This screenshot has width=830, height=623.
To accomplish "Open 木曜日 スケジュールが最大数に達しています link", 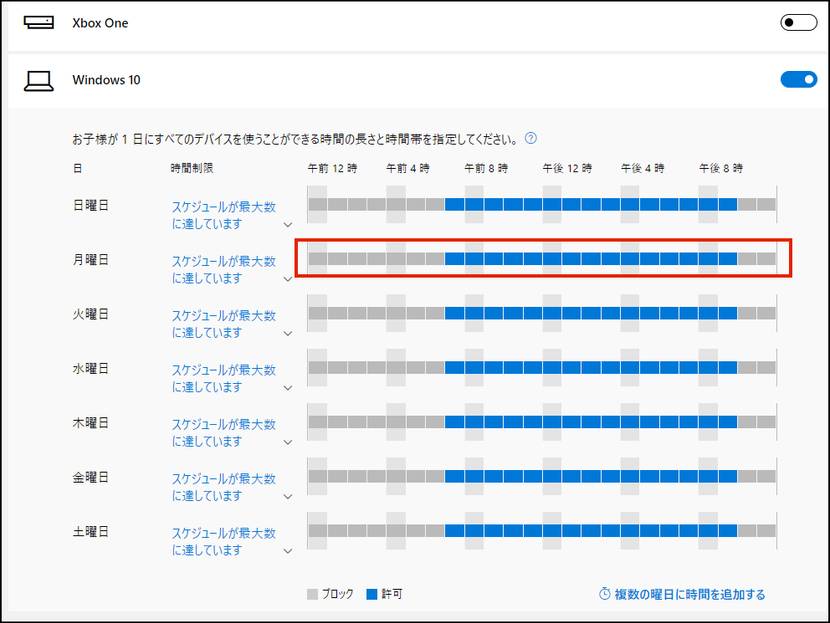I will click(223, 433).
